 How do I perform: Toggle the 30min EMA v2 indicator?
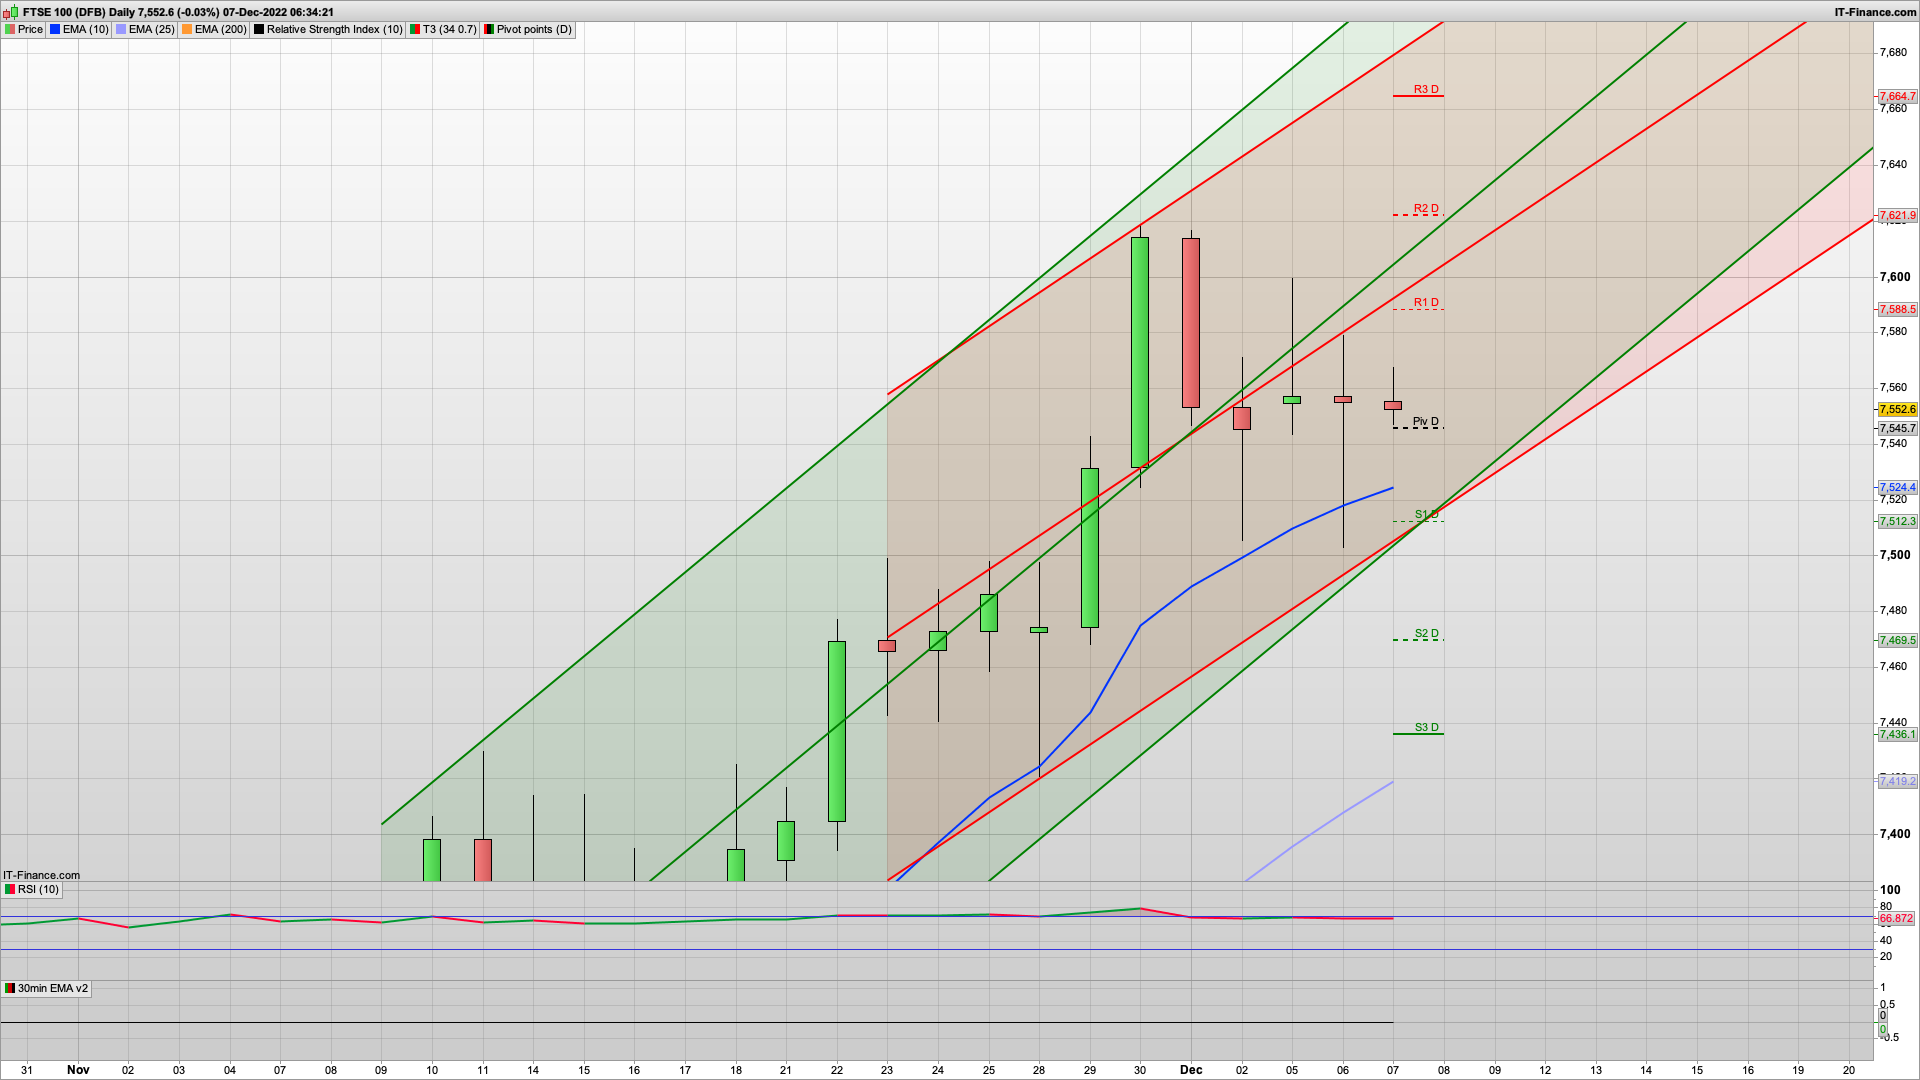click(x=9, y=988)
